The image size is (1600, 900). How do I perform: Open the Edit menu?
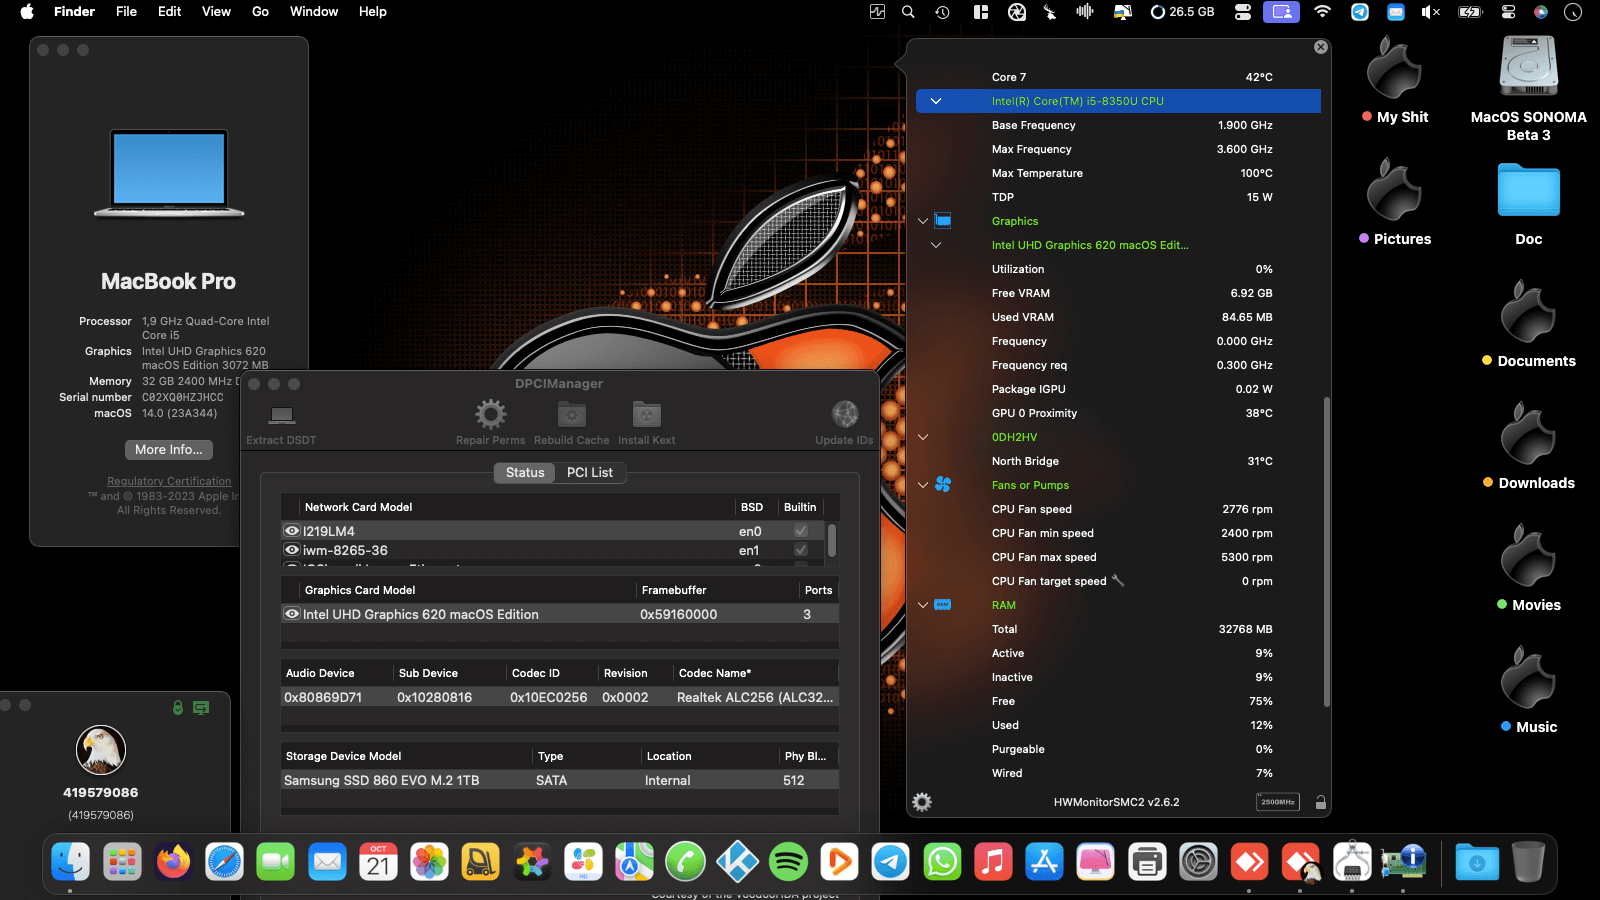169,12
